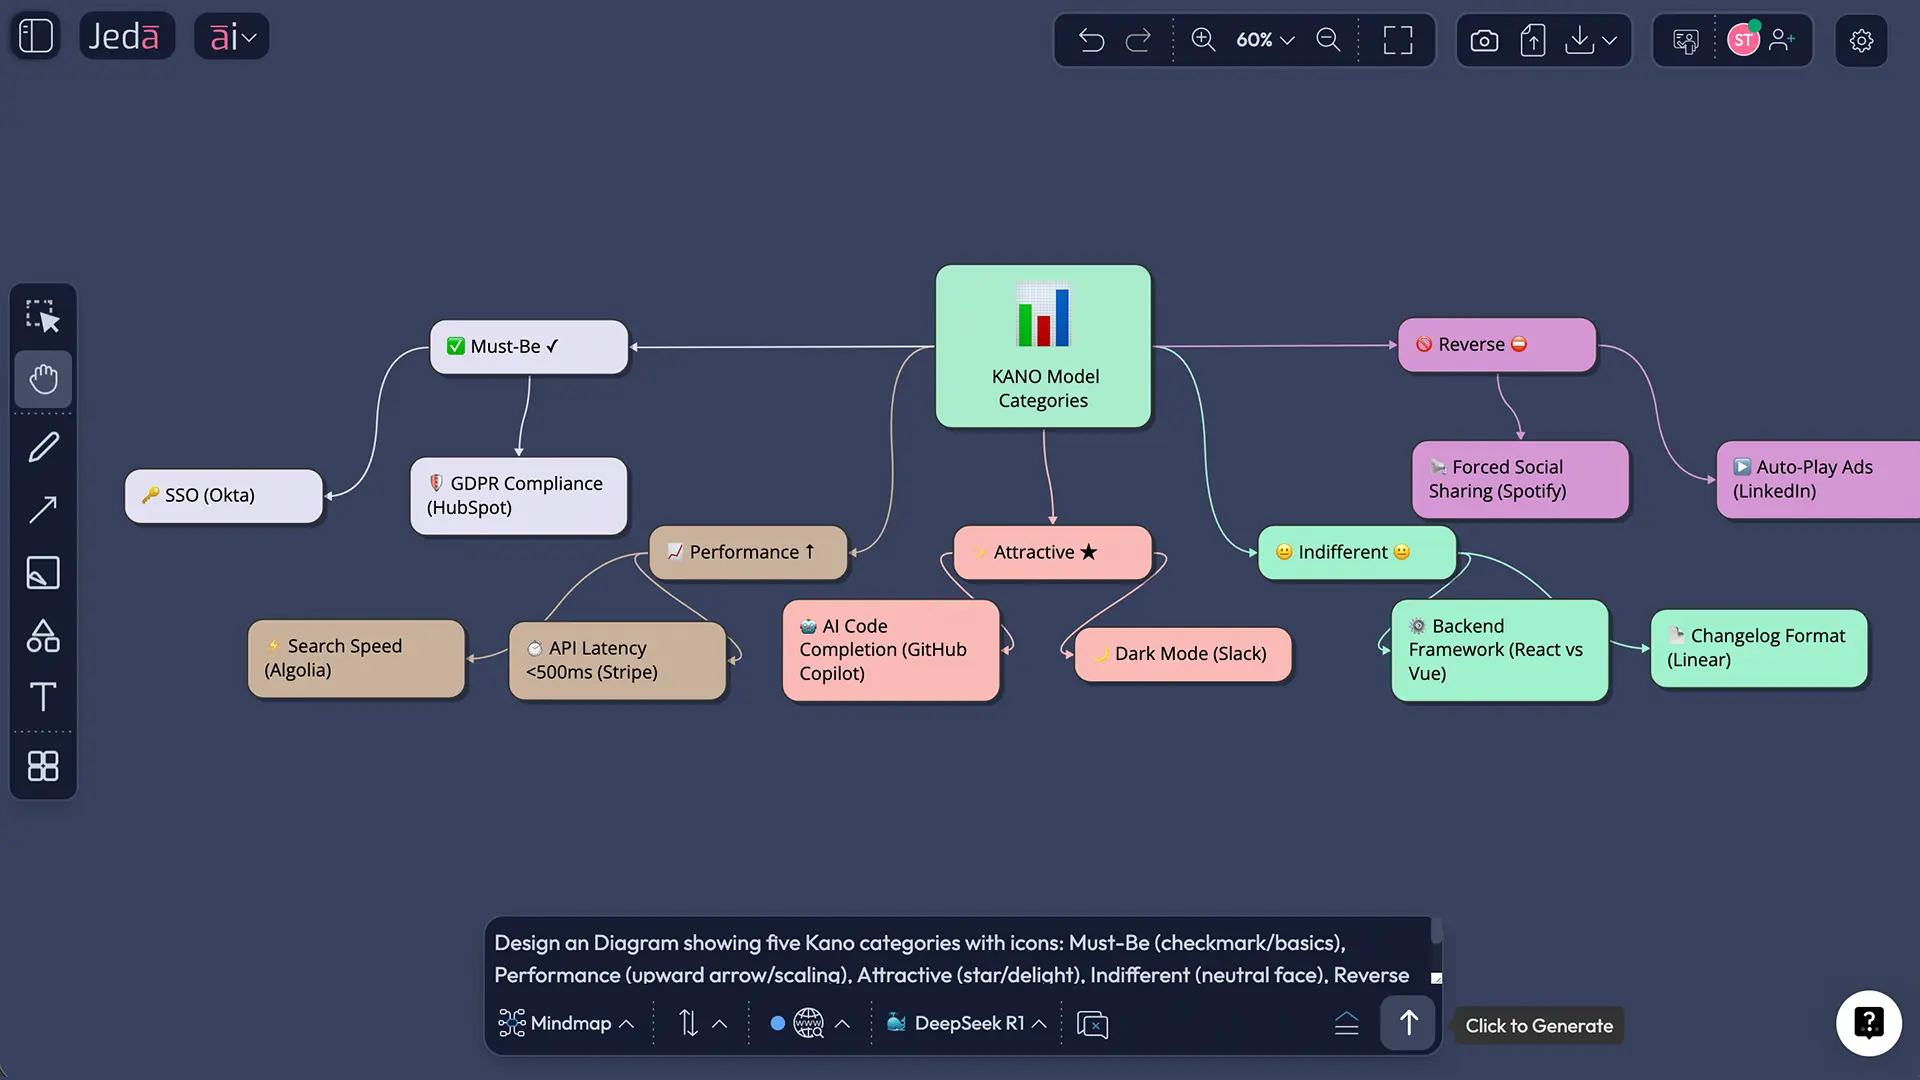Click inside the prompt text field

pos(950,957)
